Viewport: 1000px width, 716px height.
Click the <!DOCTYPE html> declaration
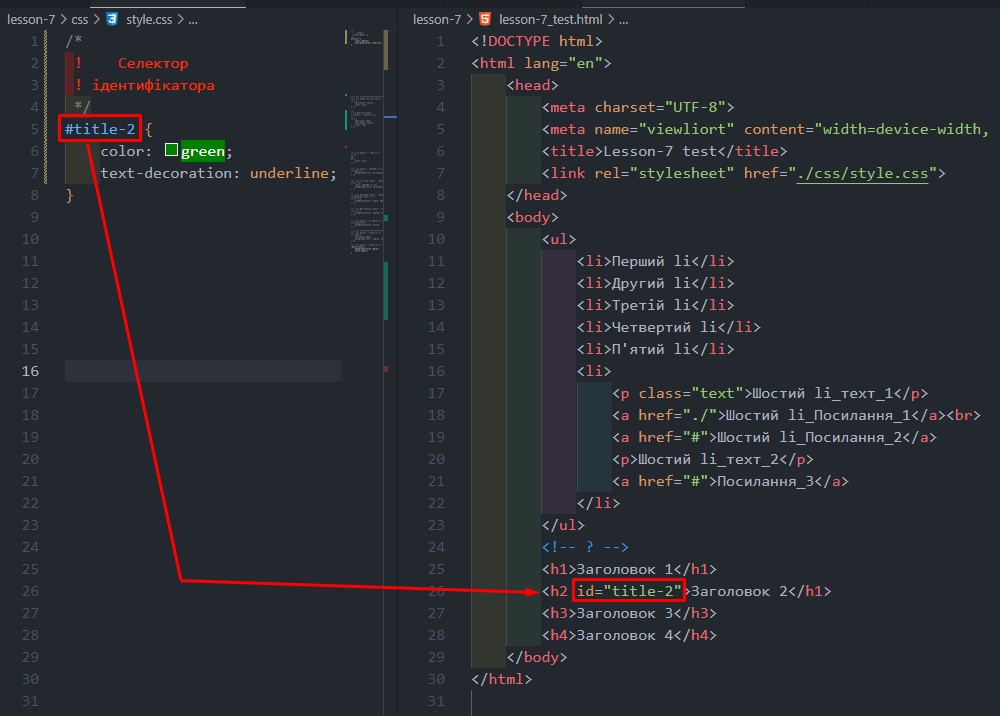pos(537,41)
